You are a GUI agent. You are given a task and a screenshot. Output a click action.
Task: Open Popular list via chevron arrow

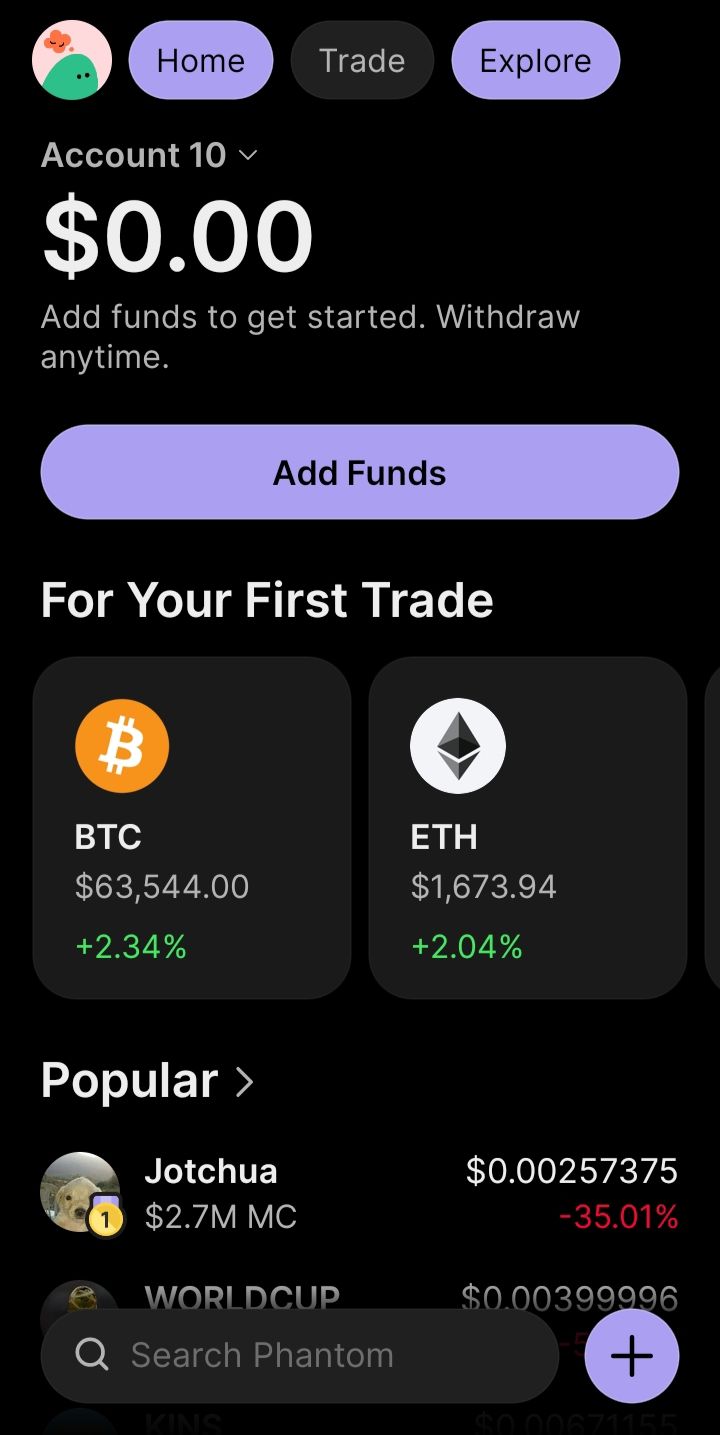coord(244,1081)
